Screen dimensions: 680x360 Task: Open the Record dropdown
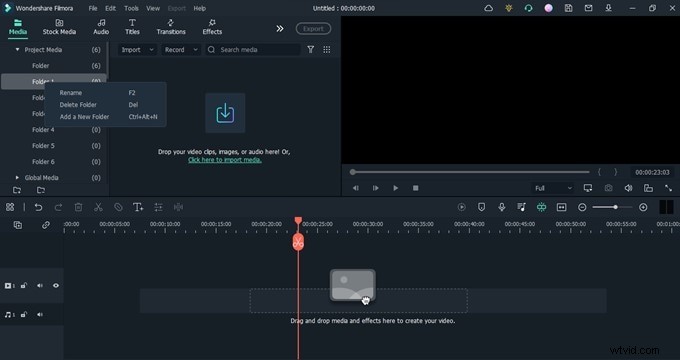point(181,50)
